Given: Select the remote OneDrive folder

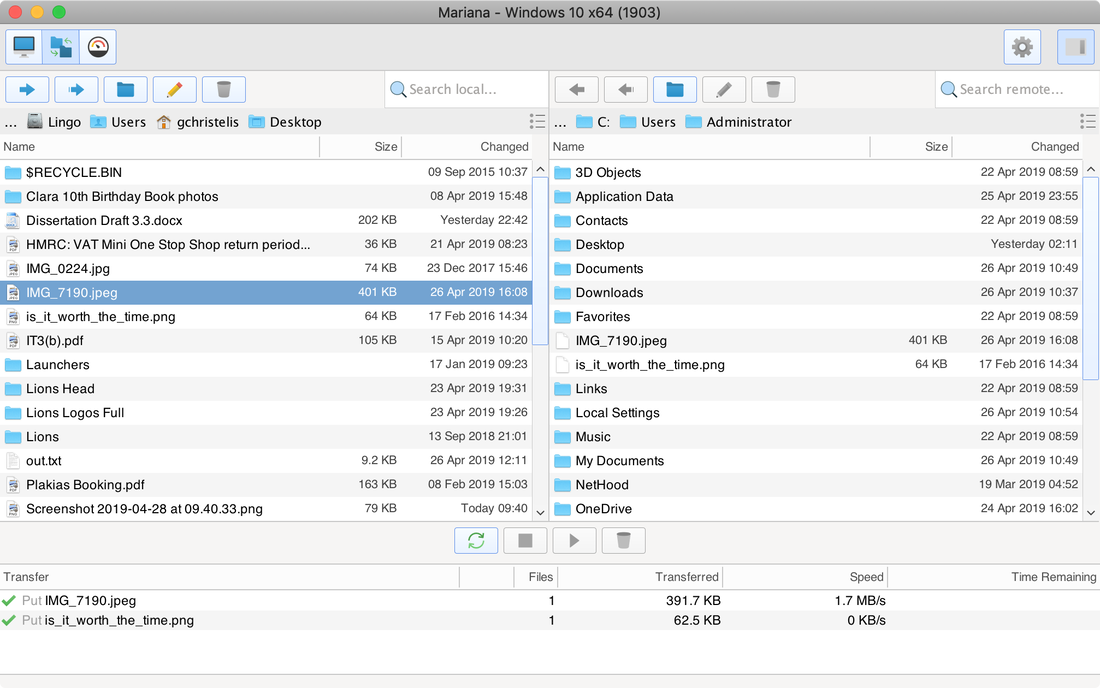Looking at the screenshot, I should 817,509.
